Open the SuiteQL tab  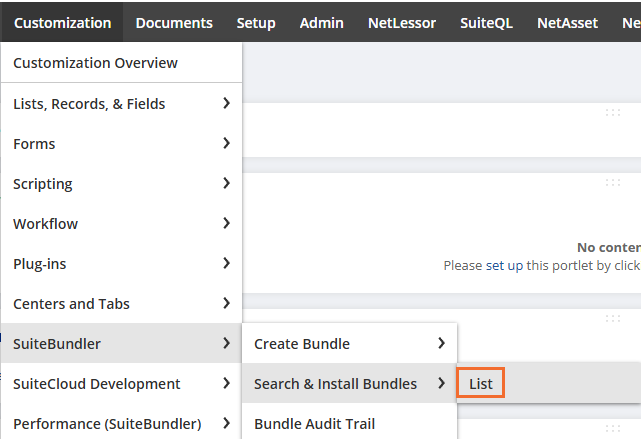[x=486, y=23]
